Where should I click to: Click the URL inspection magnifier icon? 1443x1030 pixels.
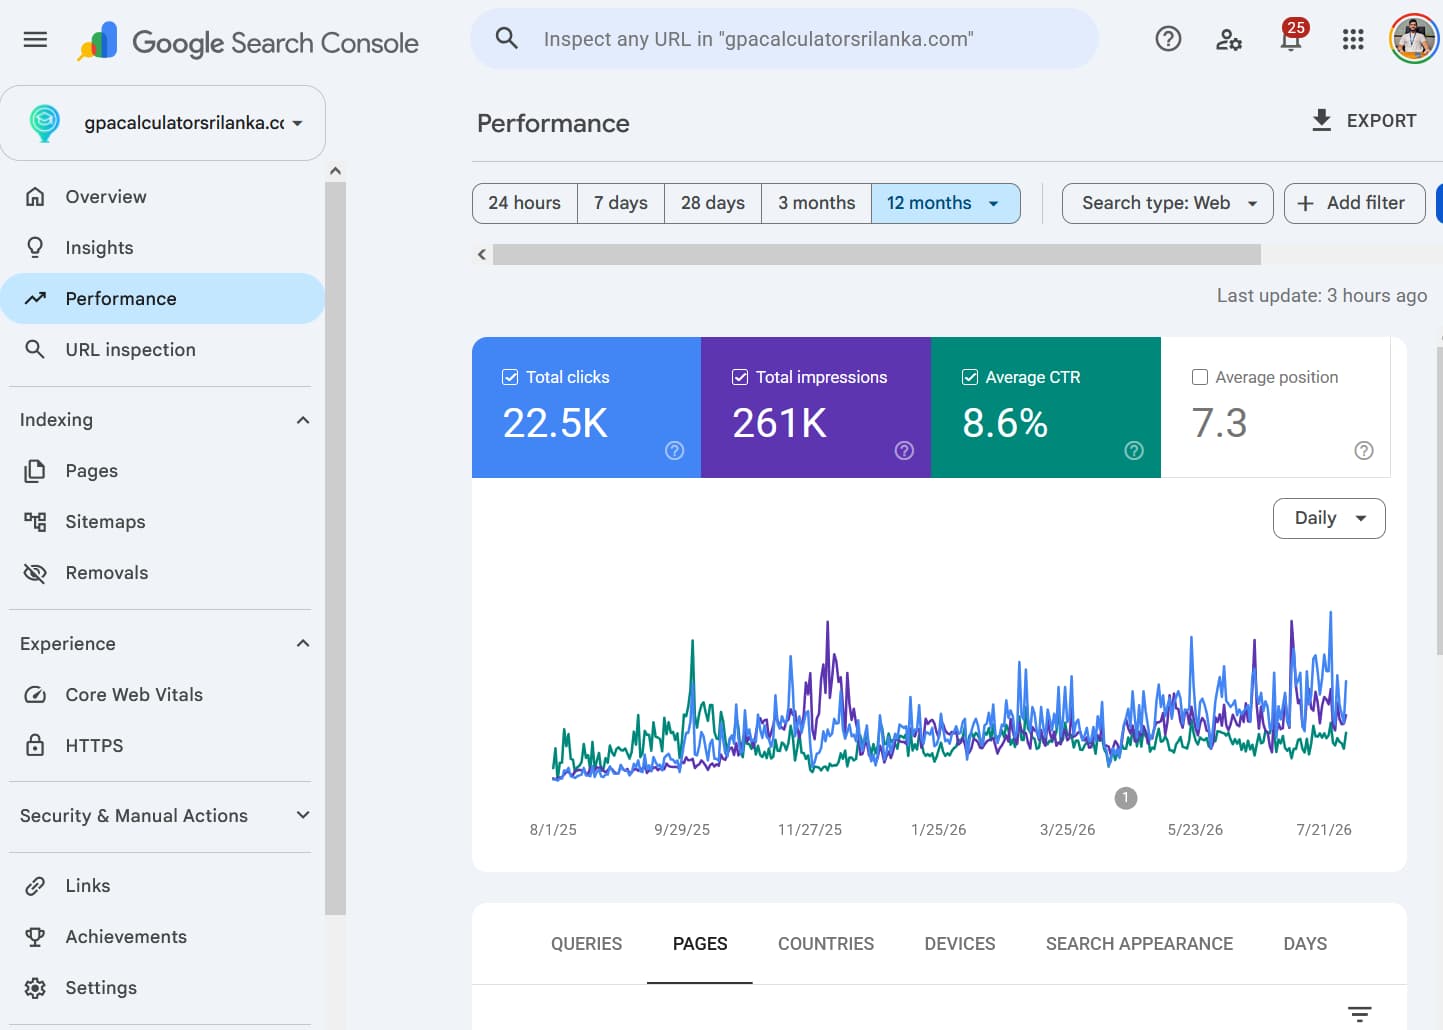[x=35, y=349]
